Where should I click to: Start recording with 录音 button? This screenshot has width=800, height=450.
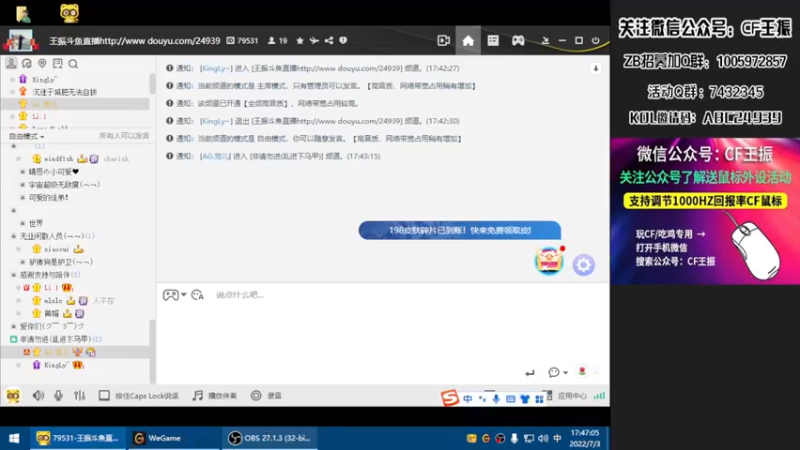coord(266,395)
